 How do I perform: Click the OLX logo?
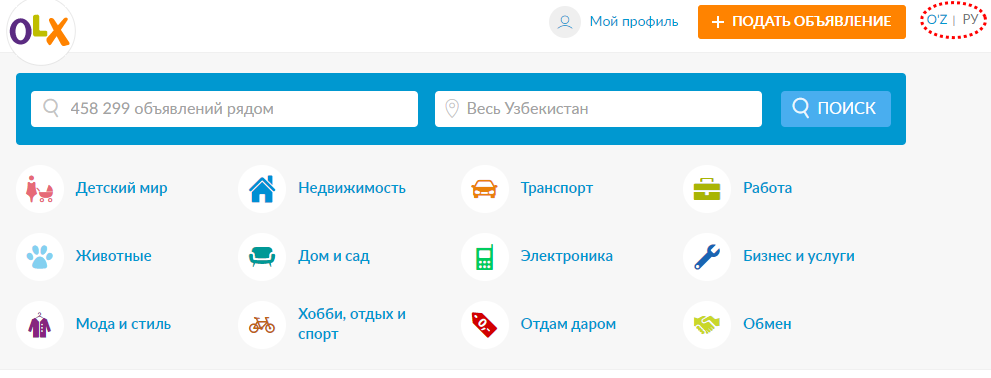[39, 31]
